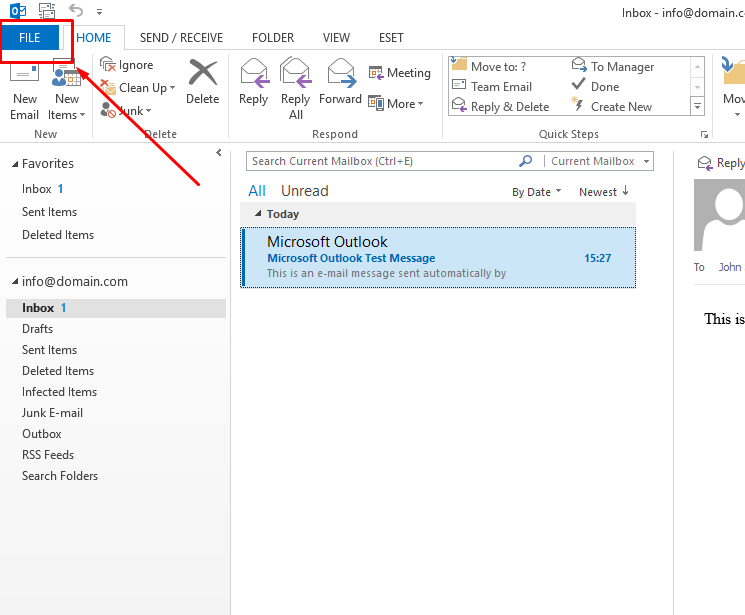Click the New Email icon
Image resolution: width=745 pixels, height=615 pixels.
click(x=24, y=76)
